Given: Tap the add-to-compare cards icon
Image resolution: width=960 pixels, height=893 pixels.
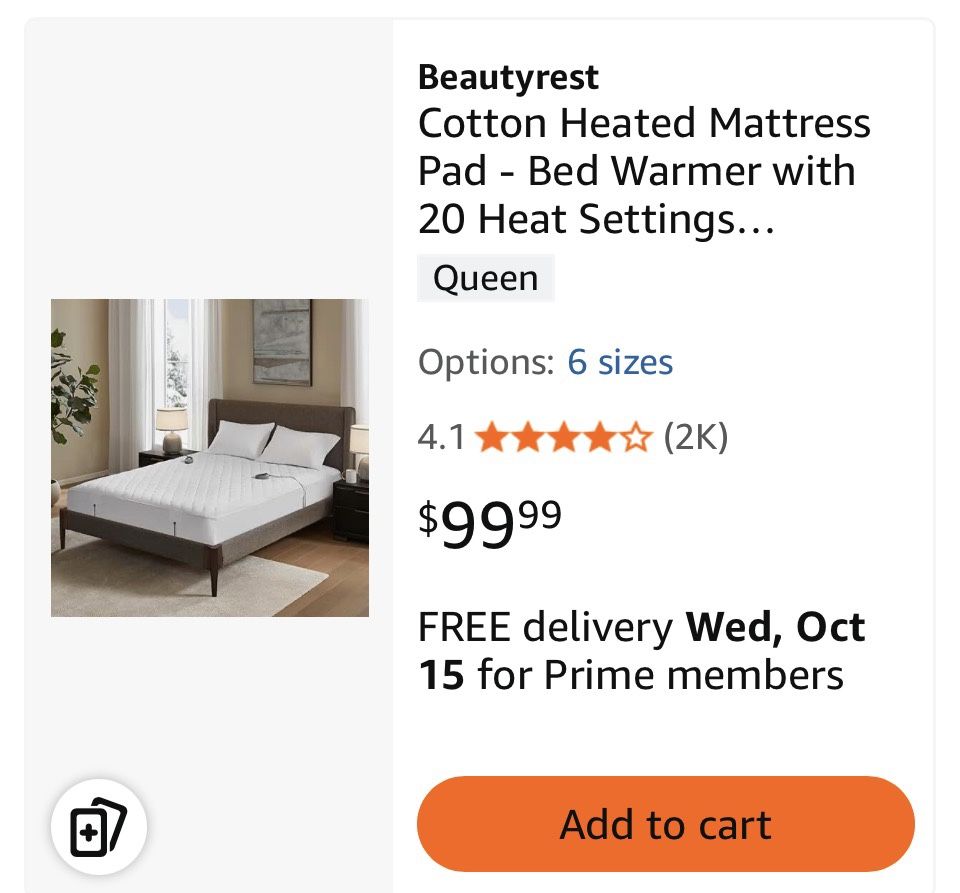Looking at the screenshot, I should (x=99, y=828).
